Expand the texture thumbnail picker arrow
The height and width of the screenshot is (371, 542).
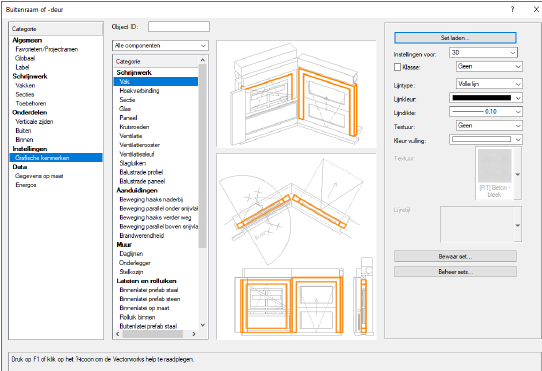(x=517, y=174)
